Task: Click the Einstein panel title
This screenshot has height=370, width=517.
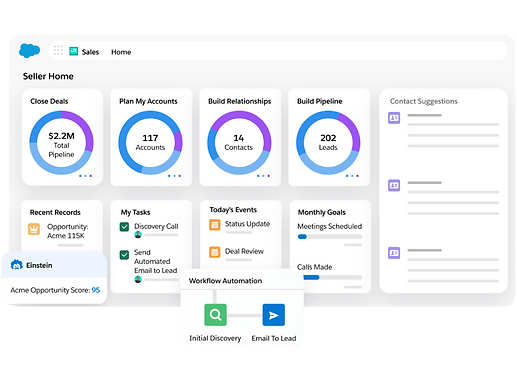Action: click(39, 265)
